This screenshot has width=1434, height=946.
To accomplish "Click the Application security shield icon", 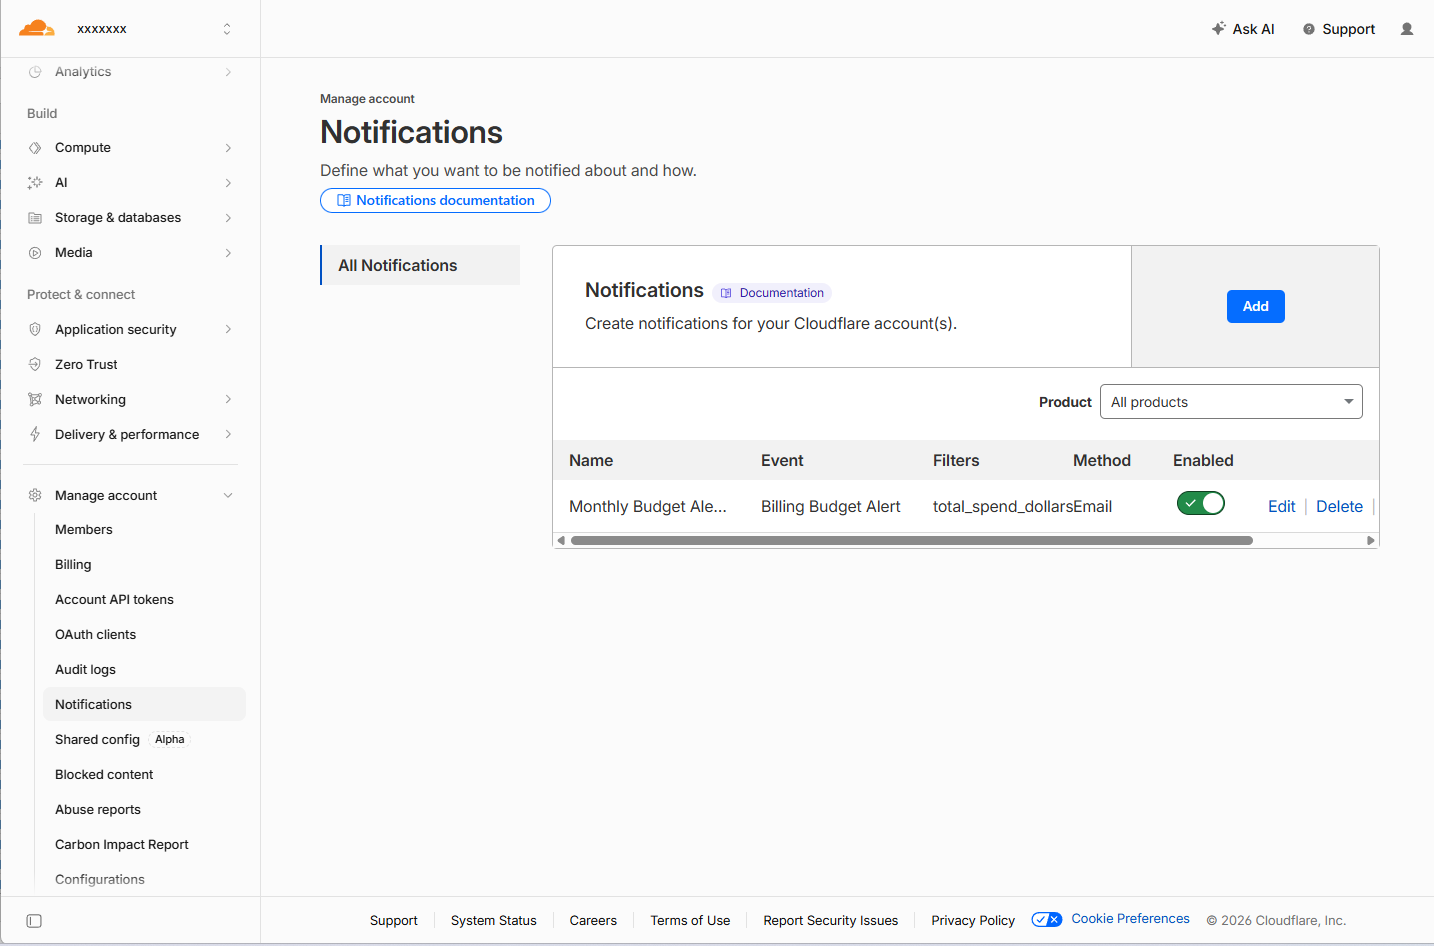I will (x=35, y=330).
